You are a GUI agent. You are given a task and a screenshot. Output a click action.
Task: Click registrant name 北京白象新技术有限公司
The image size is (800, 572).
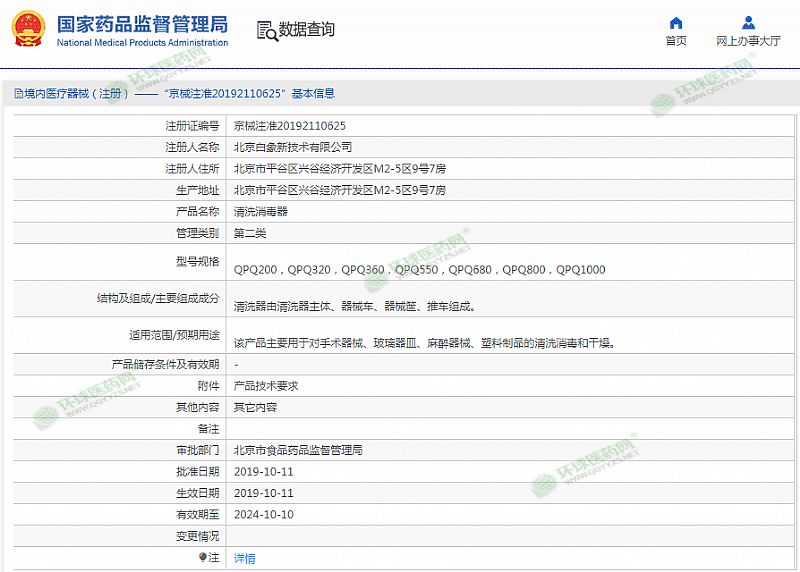click(292, 147)
